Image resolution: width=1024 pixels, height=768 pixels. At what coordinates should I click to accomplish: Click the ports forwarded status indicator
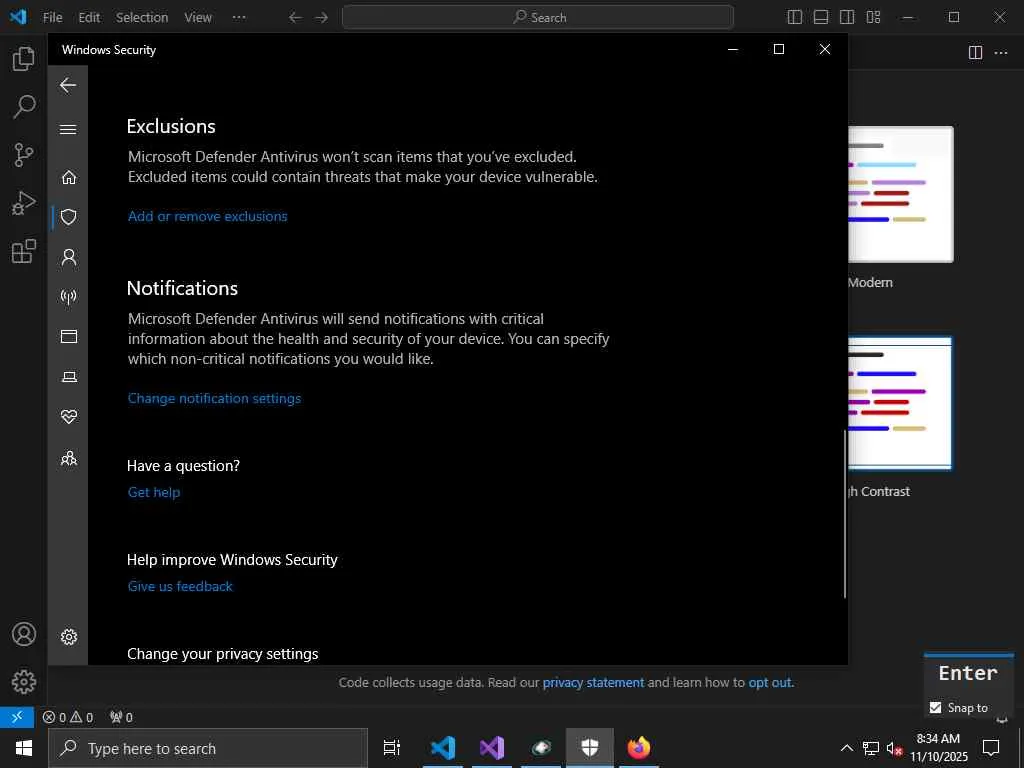pyautogui.click(x=121, y=717)
